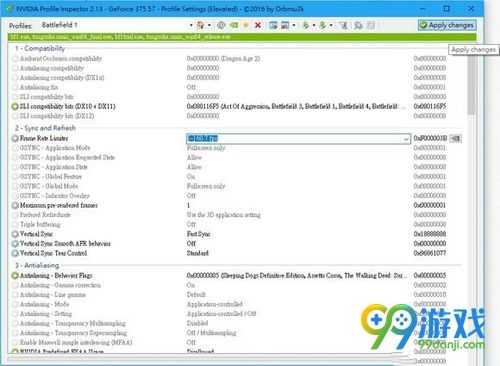500x366 pixels.
Task: Click the last greyed toolbar icon after the magnifier
Action: coord(371,25)
